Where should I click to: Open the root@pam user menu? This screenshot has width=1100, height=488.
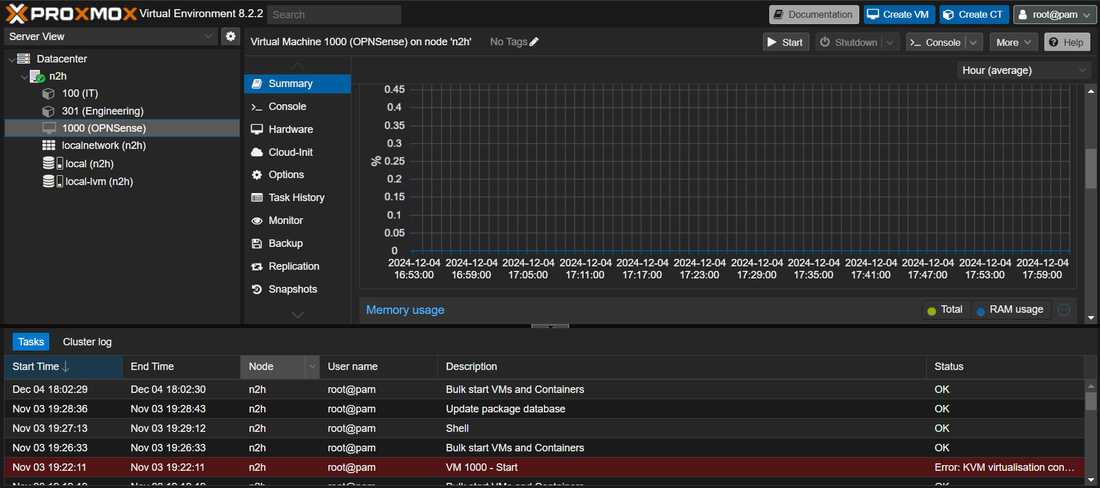click(1055, 14)
